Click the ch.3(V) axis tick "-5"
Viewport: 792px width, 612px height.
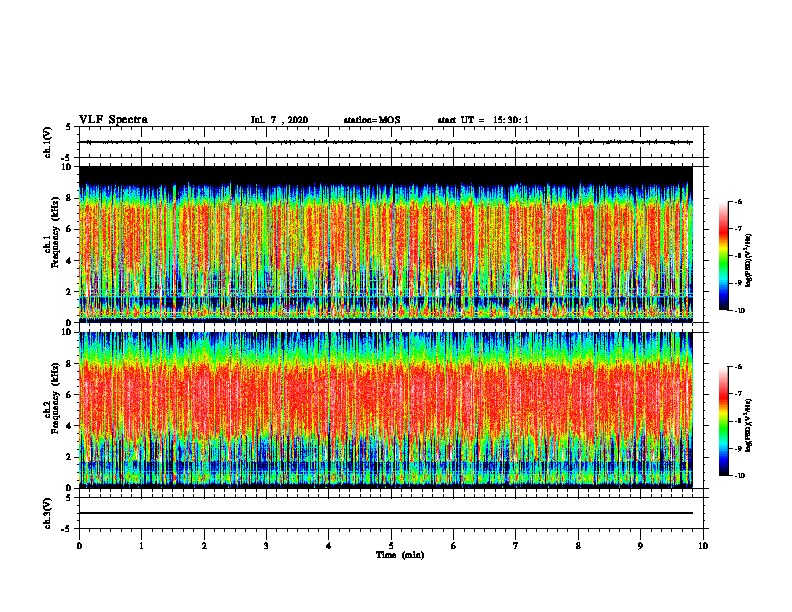click(x=67, y=529)
